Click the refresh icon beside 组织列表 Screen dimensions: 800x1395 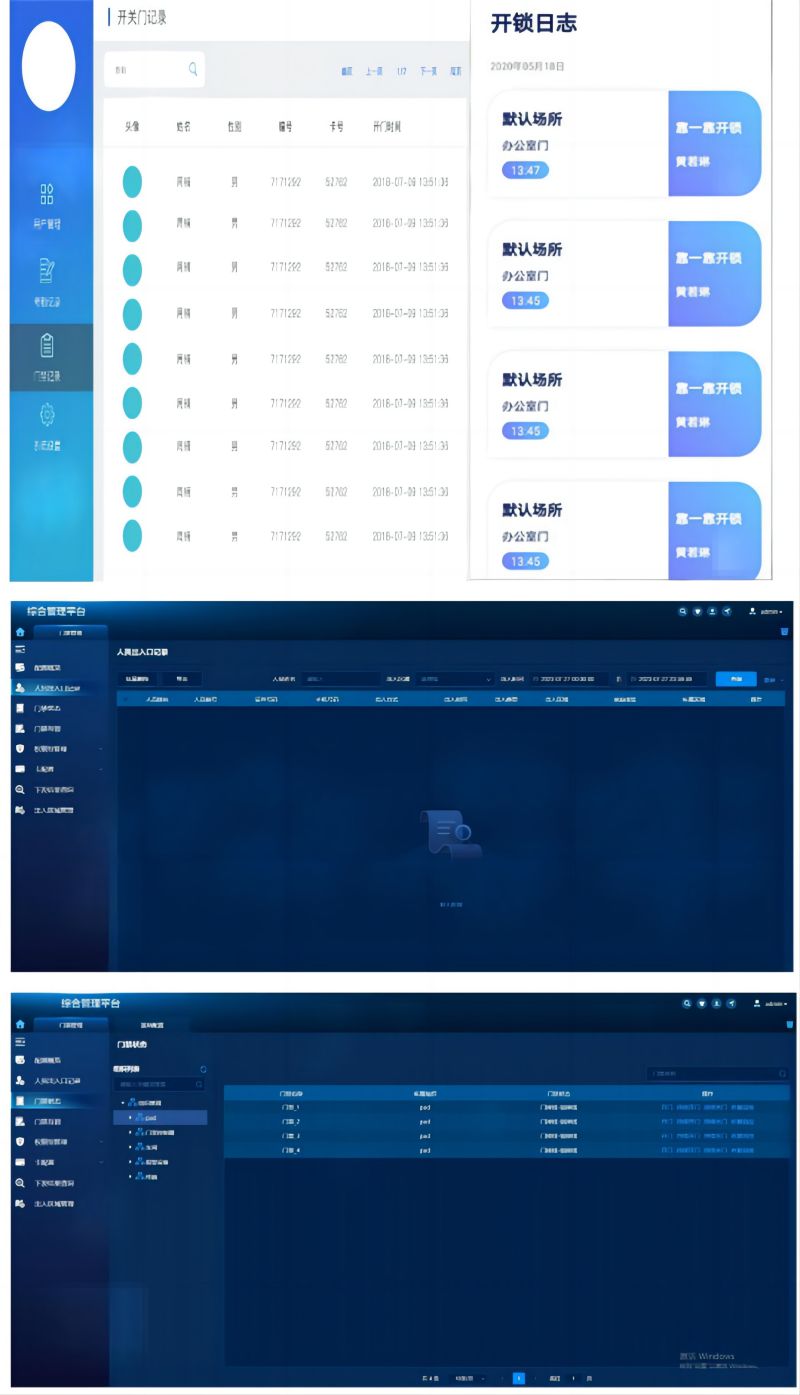click(x=203, y=1070)
